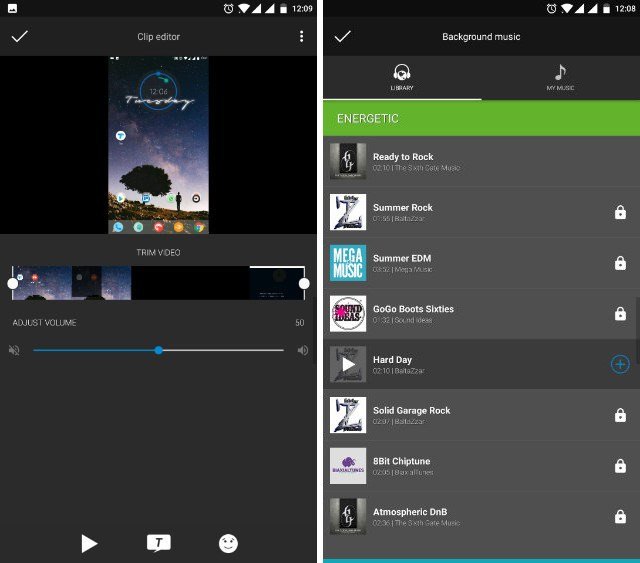Tap the mute speaker icon beside the volume slider
This screenshot has height=563, width=640.
(x=14, y=350)
